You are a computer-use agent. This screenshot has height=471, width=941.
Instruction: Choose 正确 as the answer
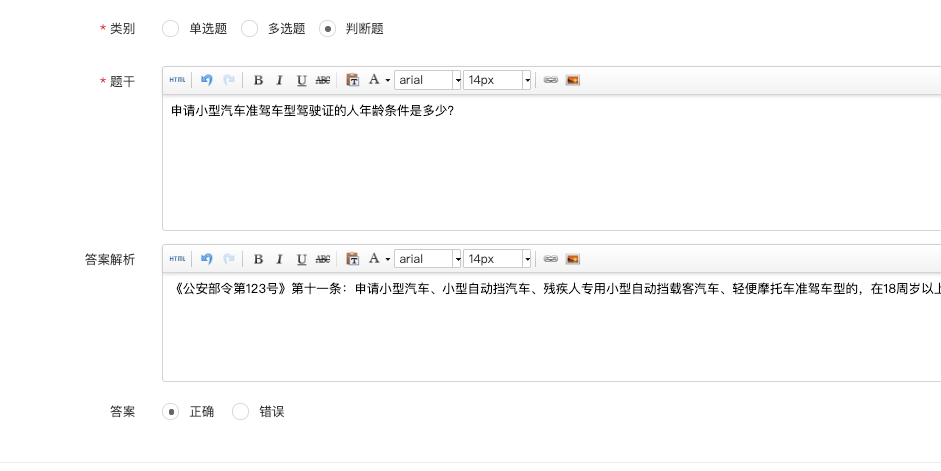170,412
